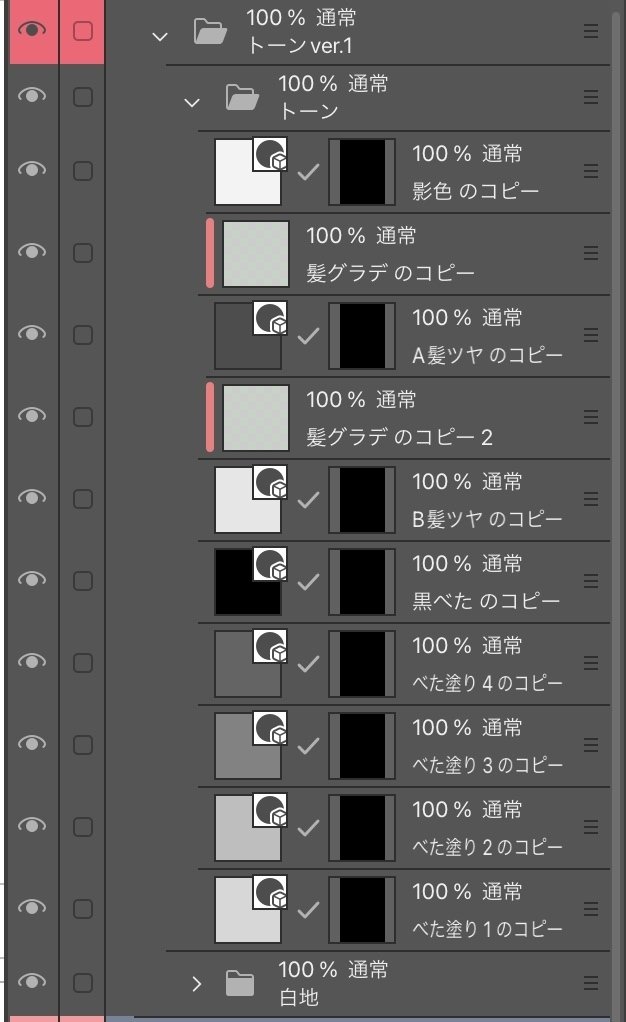Select layer mask of 黒べた のコピー

[362, 581]
